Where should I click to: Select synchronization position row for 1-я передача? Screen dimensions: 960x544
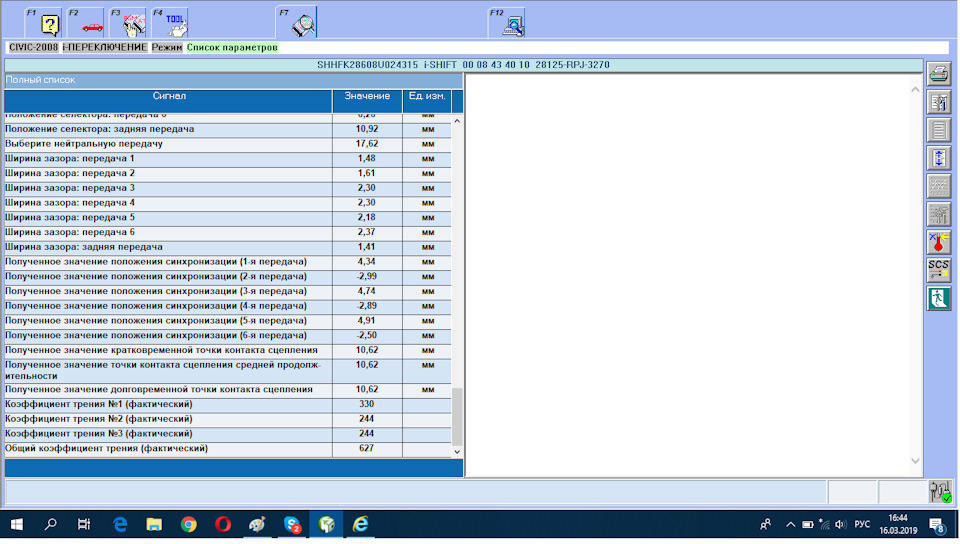pyautogui.click(x=228, y=262)
